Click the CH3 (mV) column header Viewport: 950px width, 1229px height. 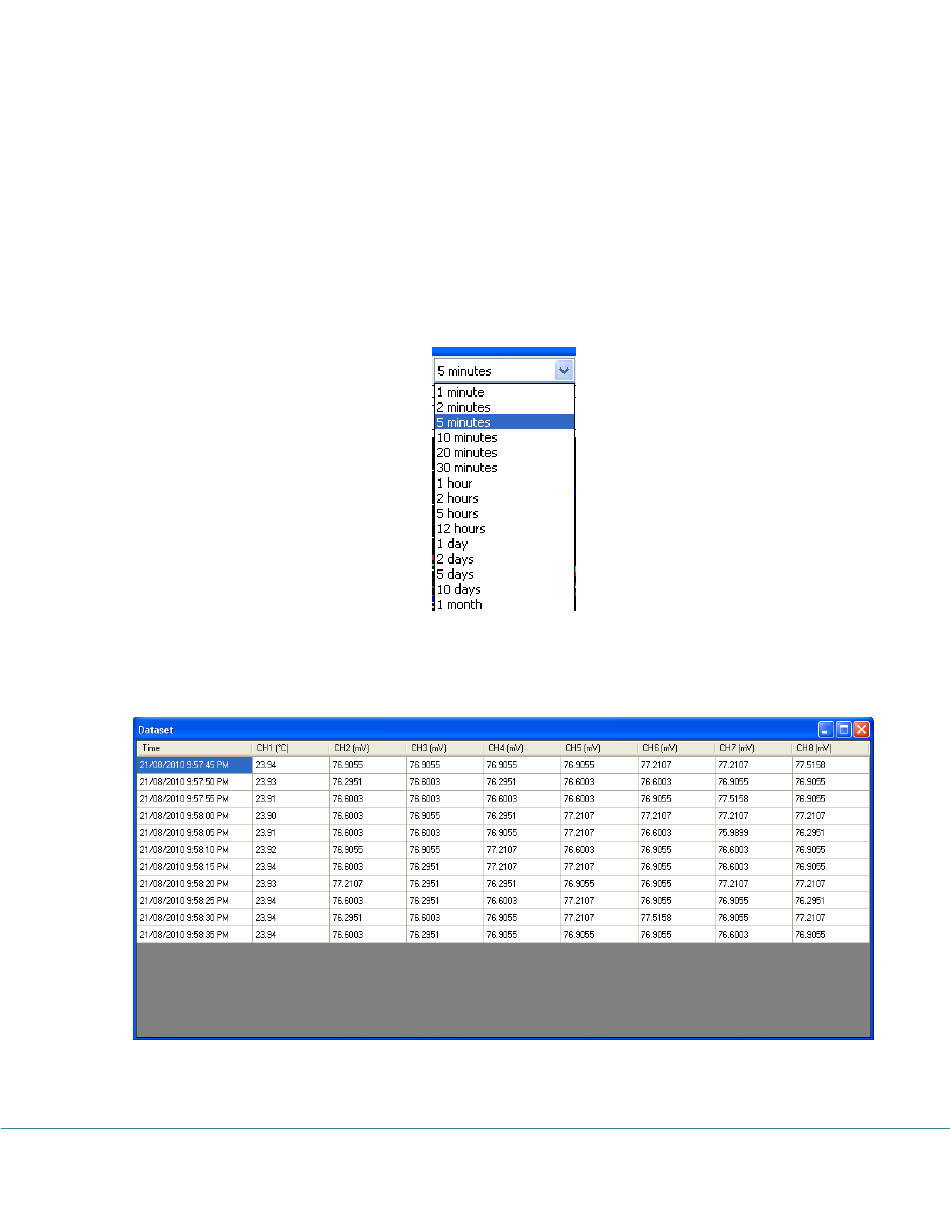[444, 747]
